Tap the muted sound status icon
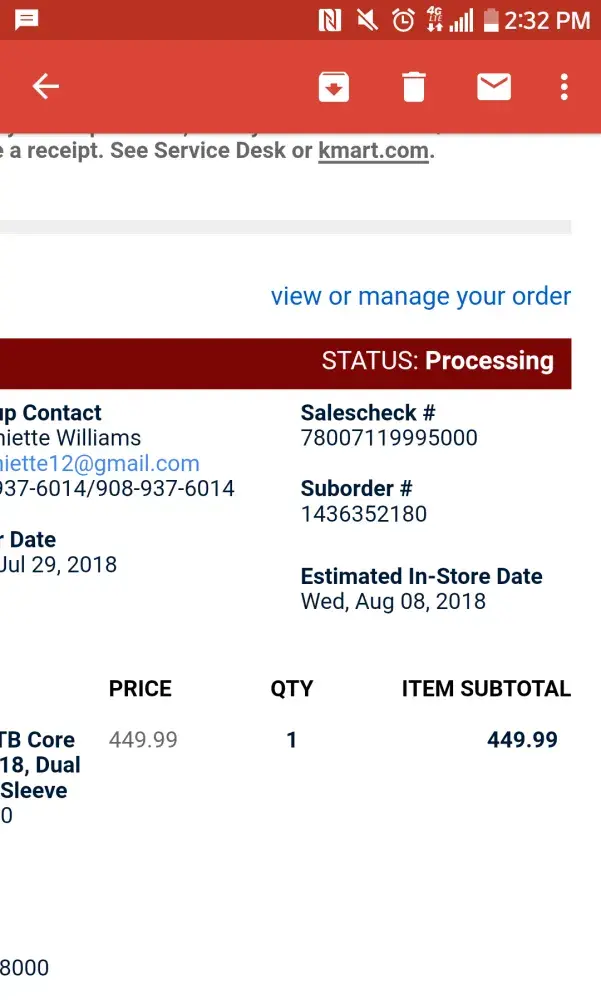The image size is (601, 1000). (x=366, y=19)
